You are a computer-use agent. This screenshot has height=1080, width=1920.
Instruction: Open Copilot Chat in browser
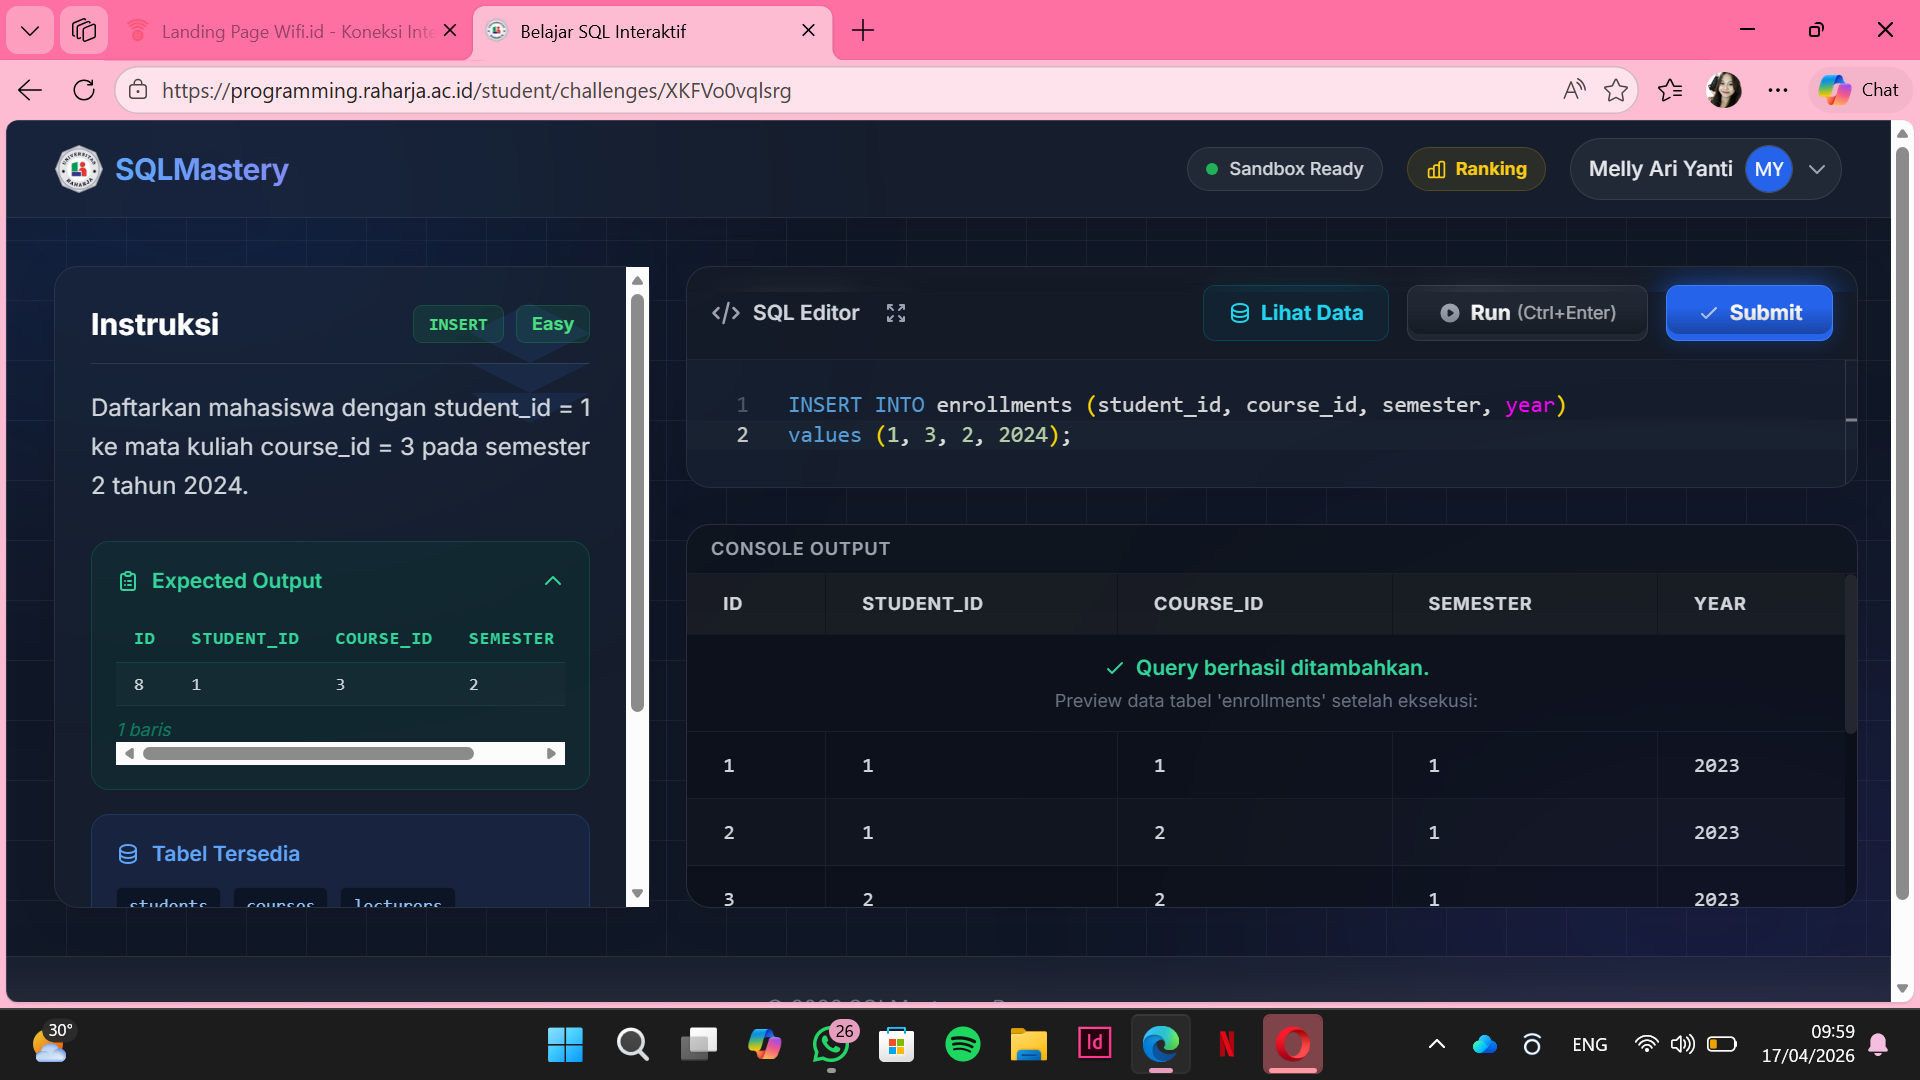[1860, 90]
